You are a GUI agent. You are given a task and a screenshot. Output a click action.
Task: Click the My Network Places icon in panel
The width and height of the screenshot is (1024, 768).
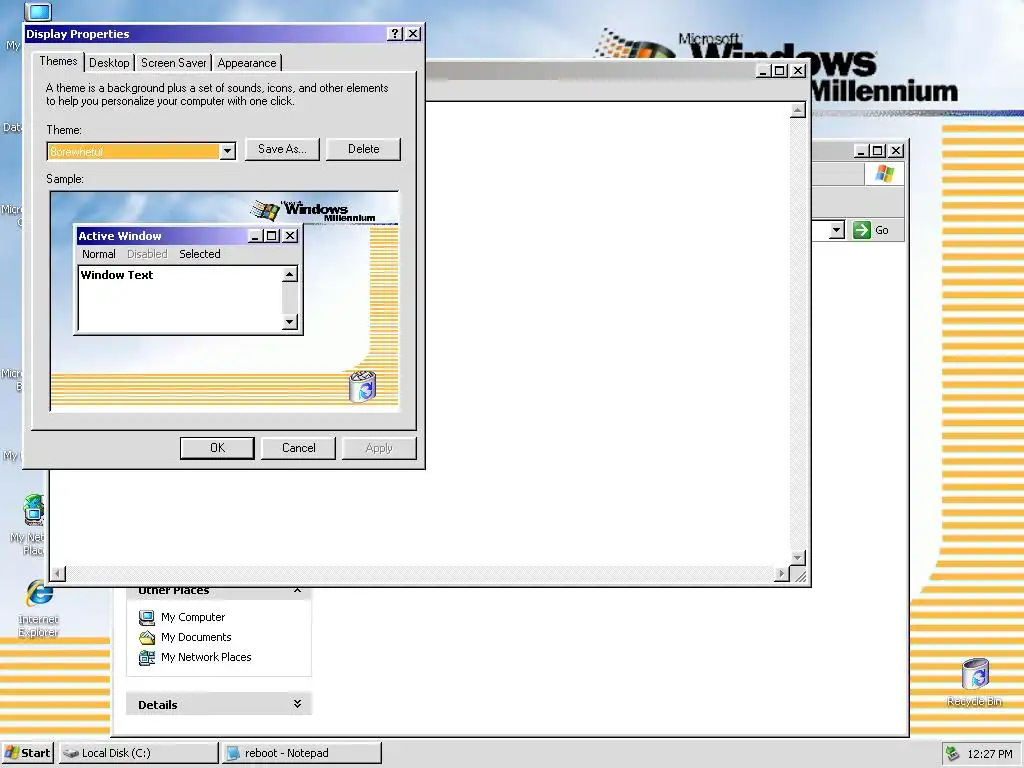(x=147, y=658)
